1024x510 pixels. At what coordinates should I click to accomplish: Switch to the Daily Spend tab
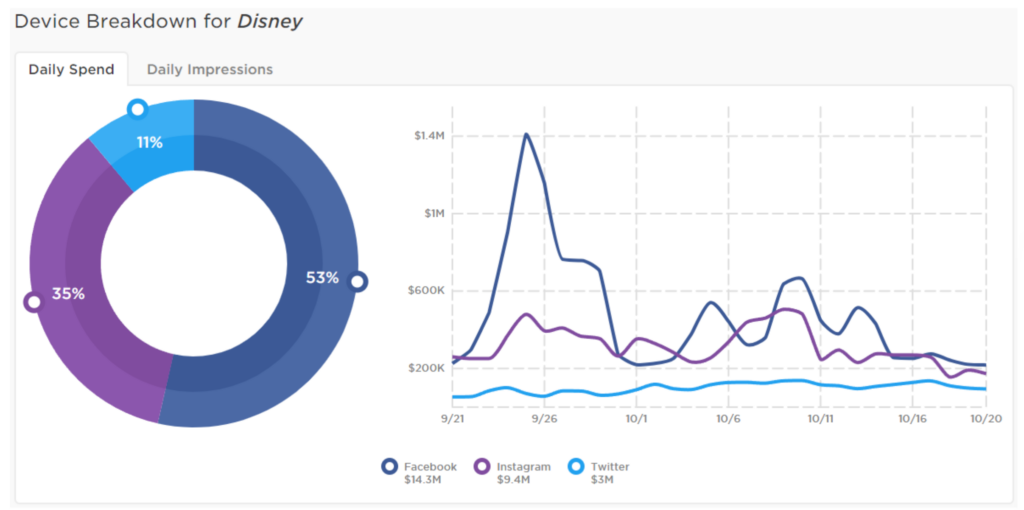71,69
